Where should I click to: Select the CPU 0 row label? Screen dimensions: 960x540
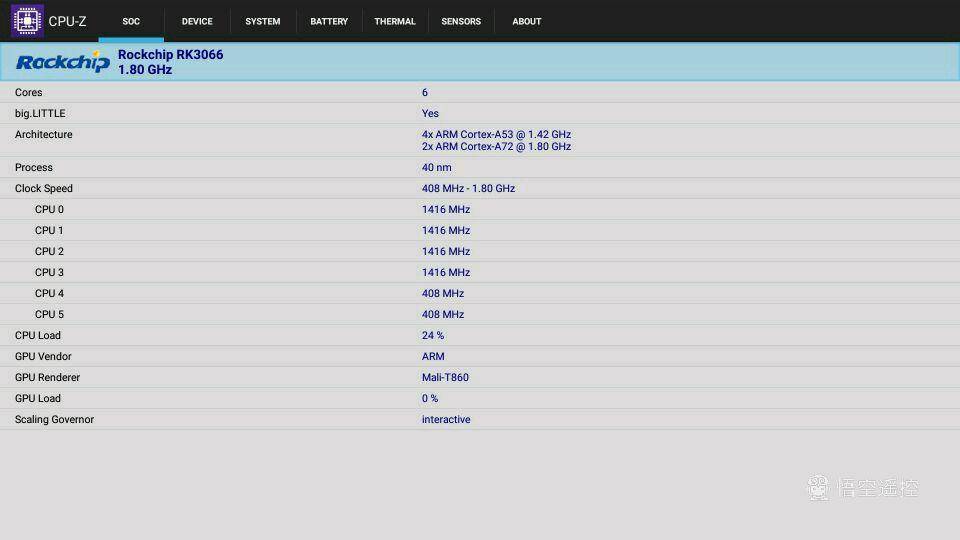click(x=49, y=209)
